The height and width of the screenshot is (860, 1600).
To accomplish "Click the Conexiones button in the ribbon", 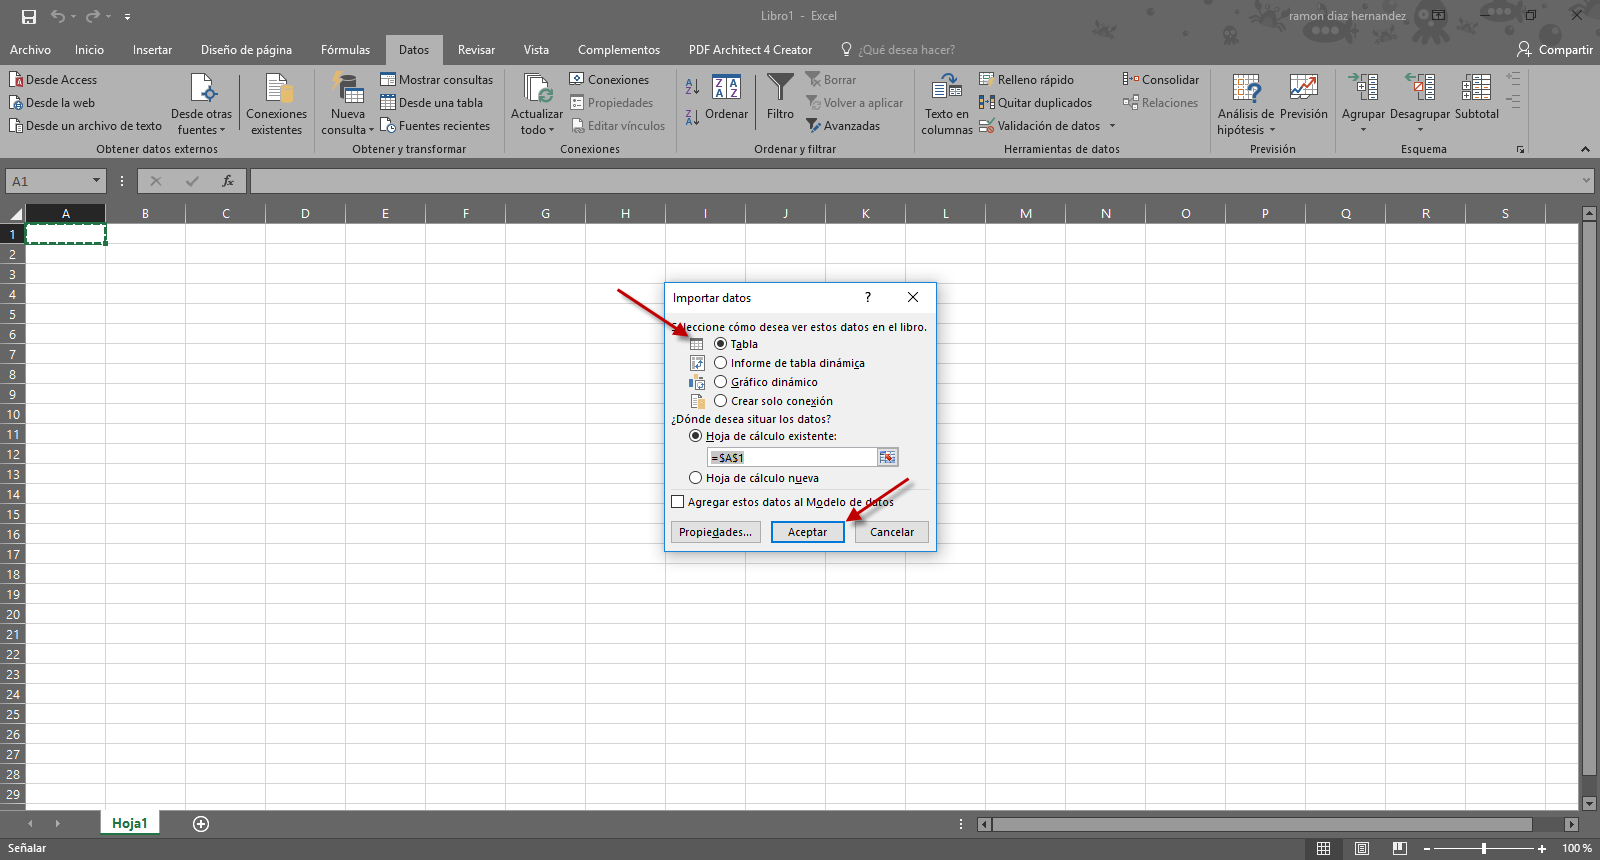I will tap(609, 80).
